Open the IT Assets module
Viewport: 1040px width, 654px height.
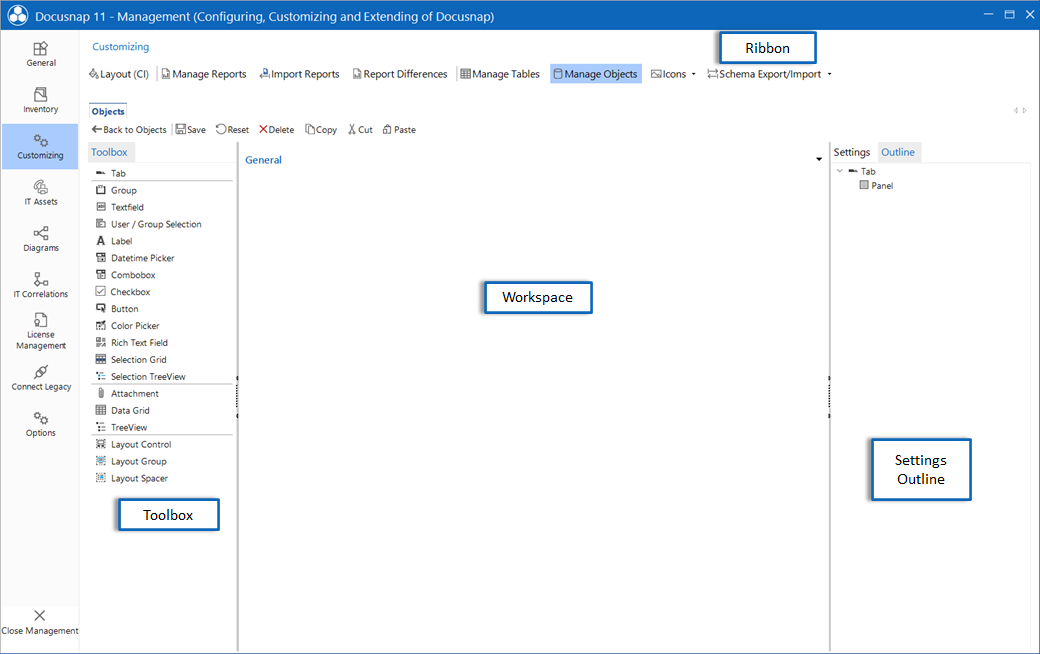40,193
